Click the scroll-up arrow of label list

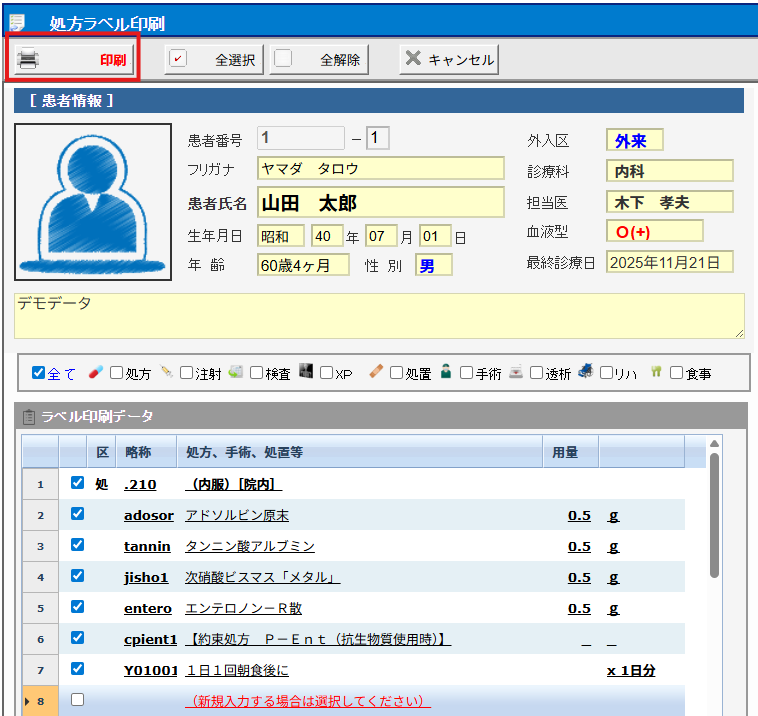coord(714,445)
